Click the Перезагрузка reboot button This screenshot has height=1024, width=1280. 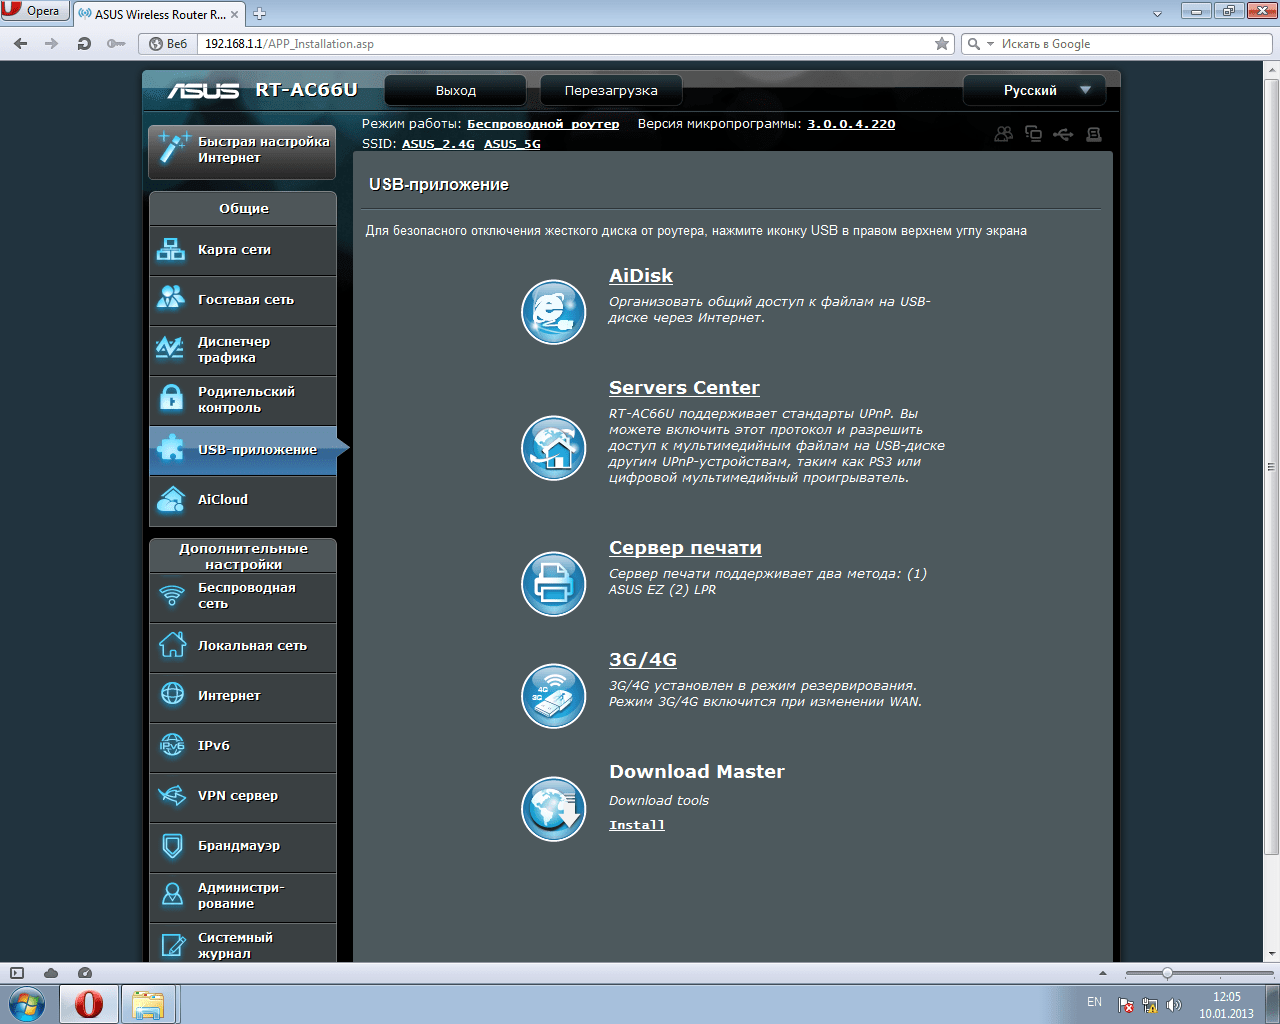(611, 90)
